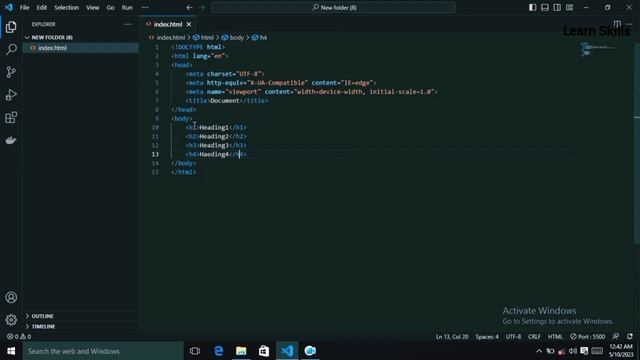
Task: Open the Customize Layout icon
Action: tap(569, 7)
